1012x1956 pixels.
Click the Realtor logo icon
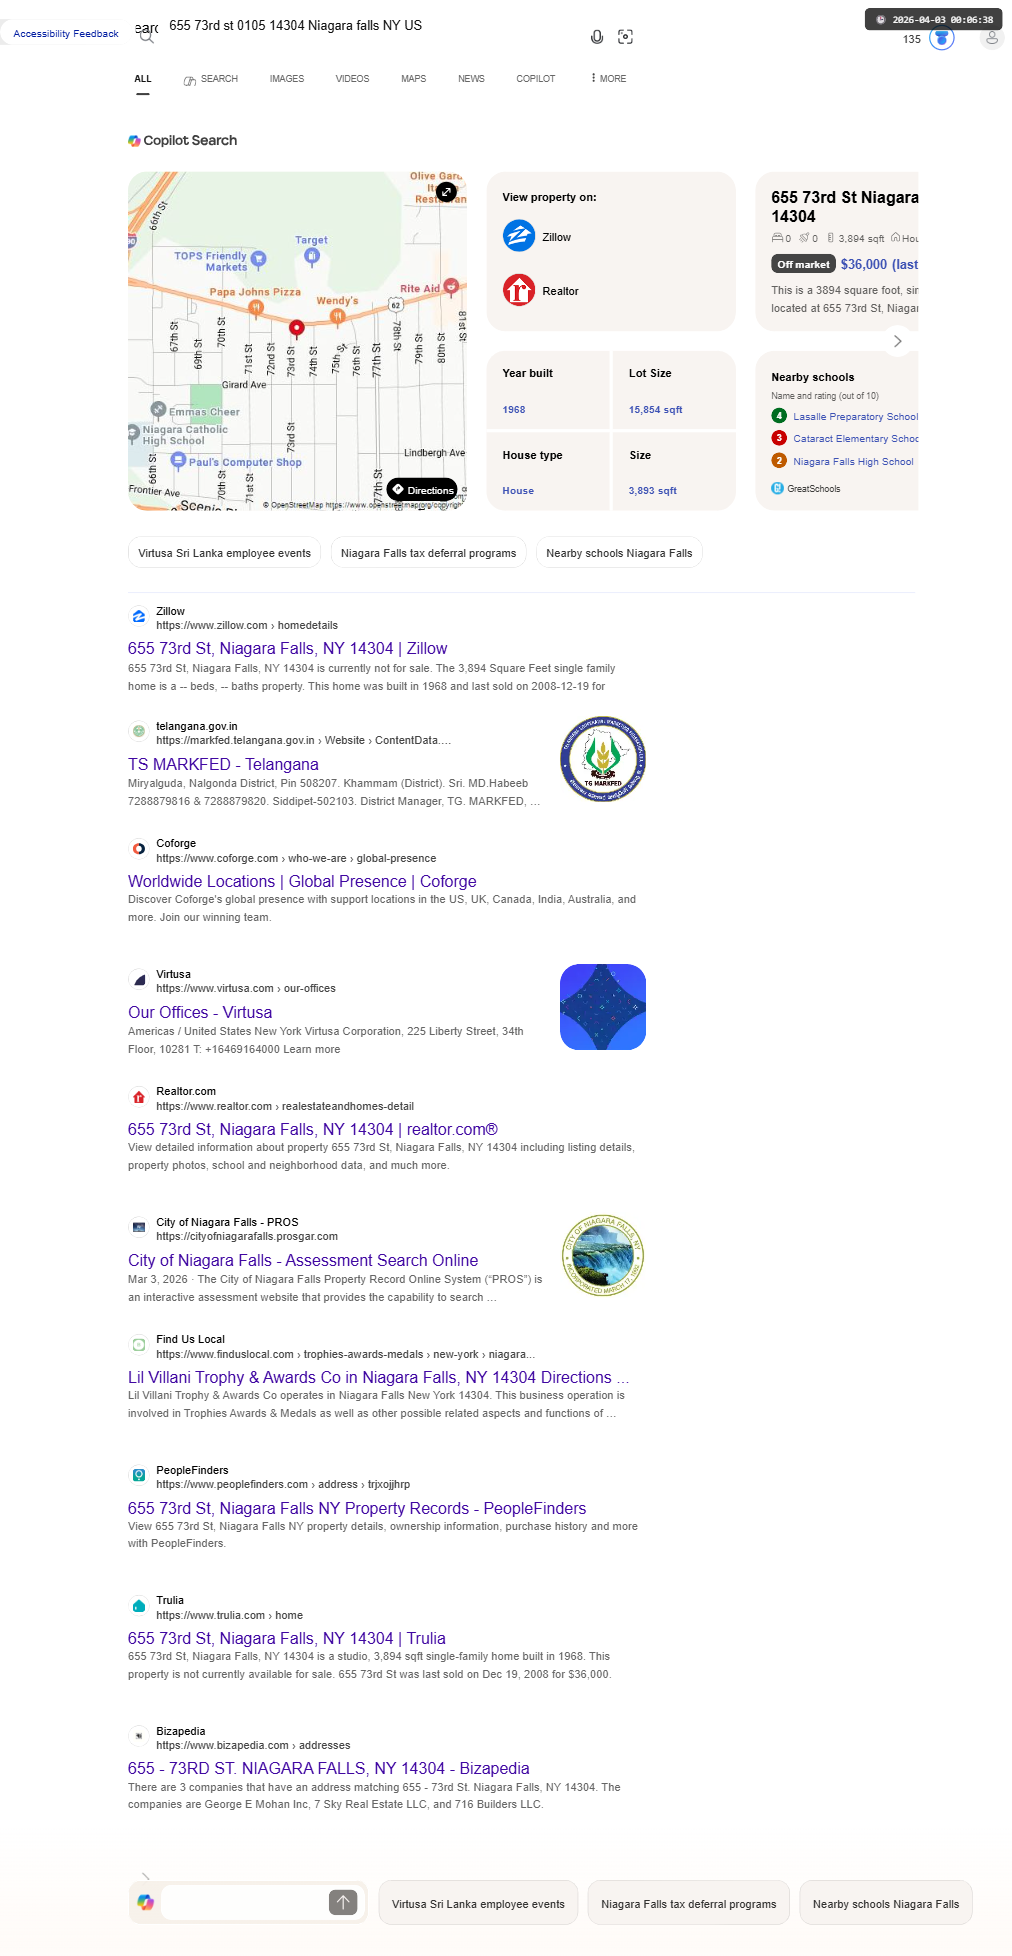pyautogui.click(x=519, y=290)
